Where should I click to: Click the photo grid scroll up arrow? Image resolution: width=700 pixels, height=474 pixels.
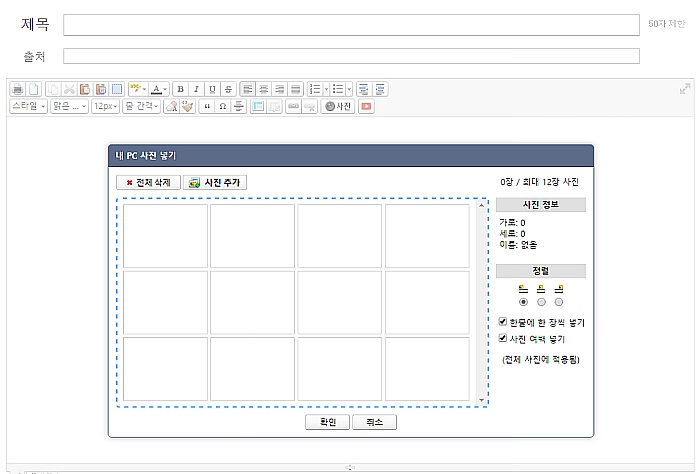pos(481,206)
